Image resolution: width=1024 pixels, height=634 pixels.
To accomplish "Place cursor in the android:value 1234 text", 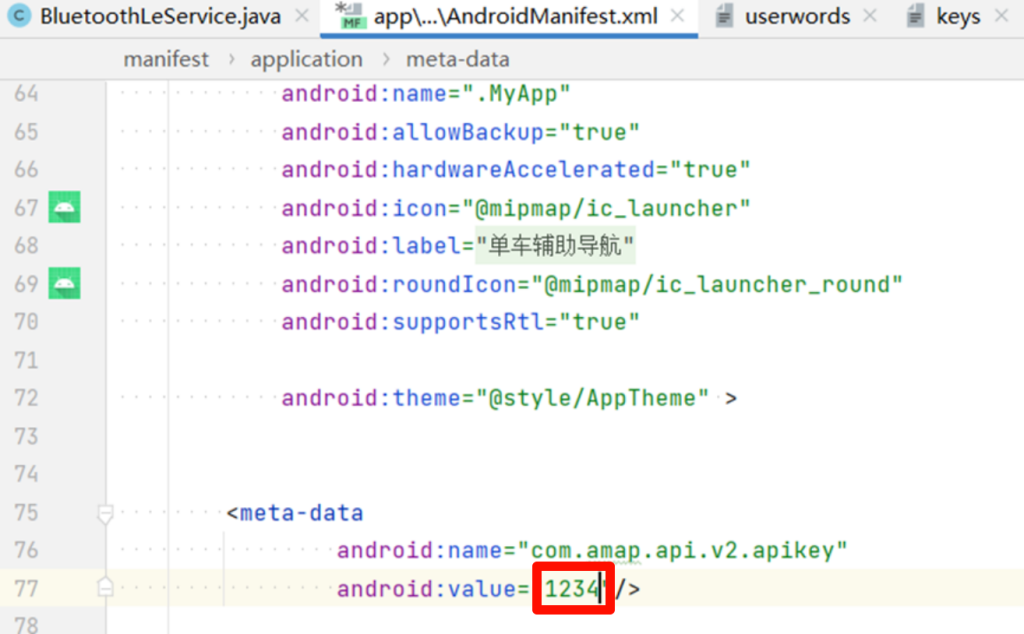I will point(570,589).
